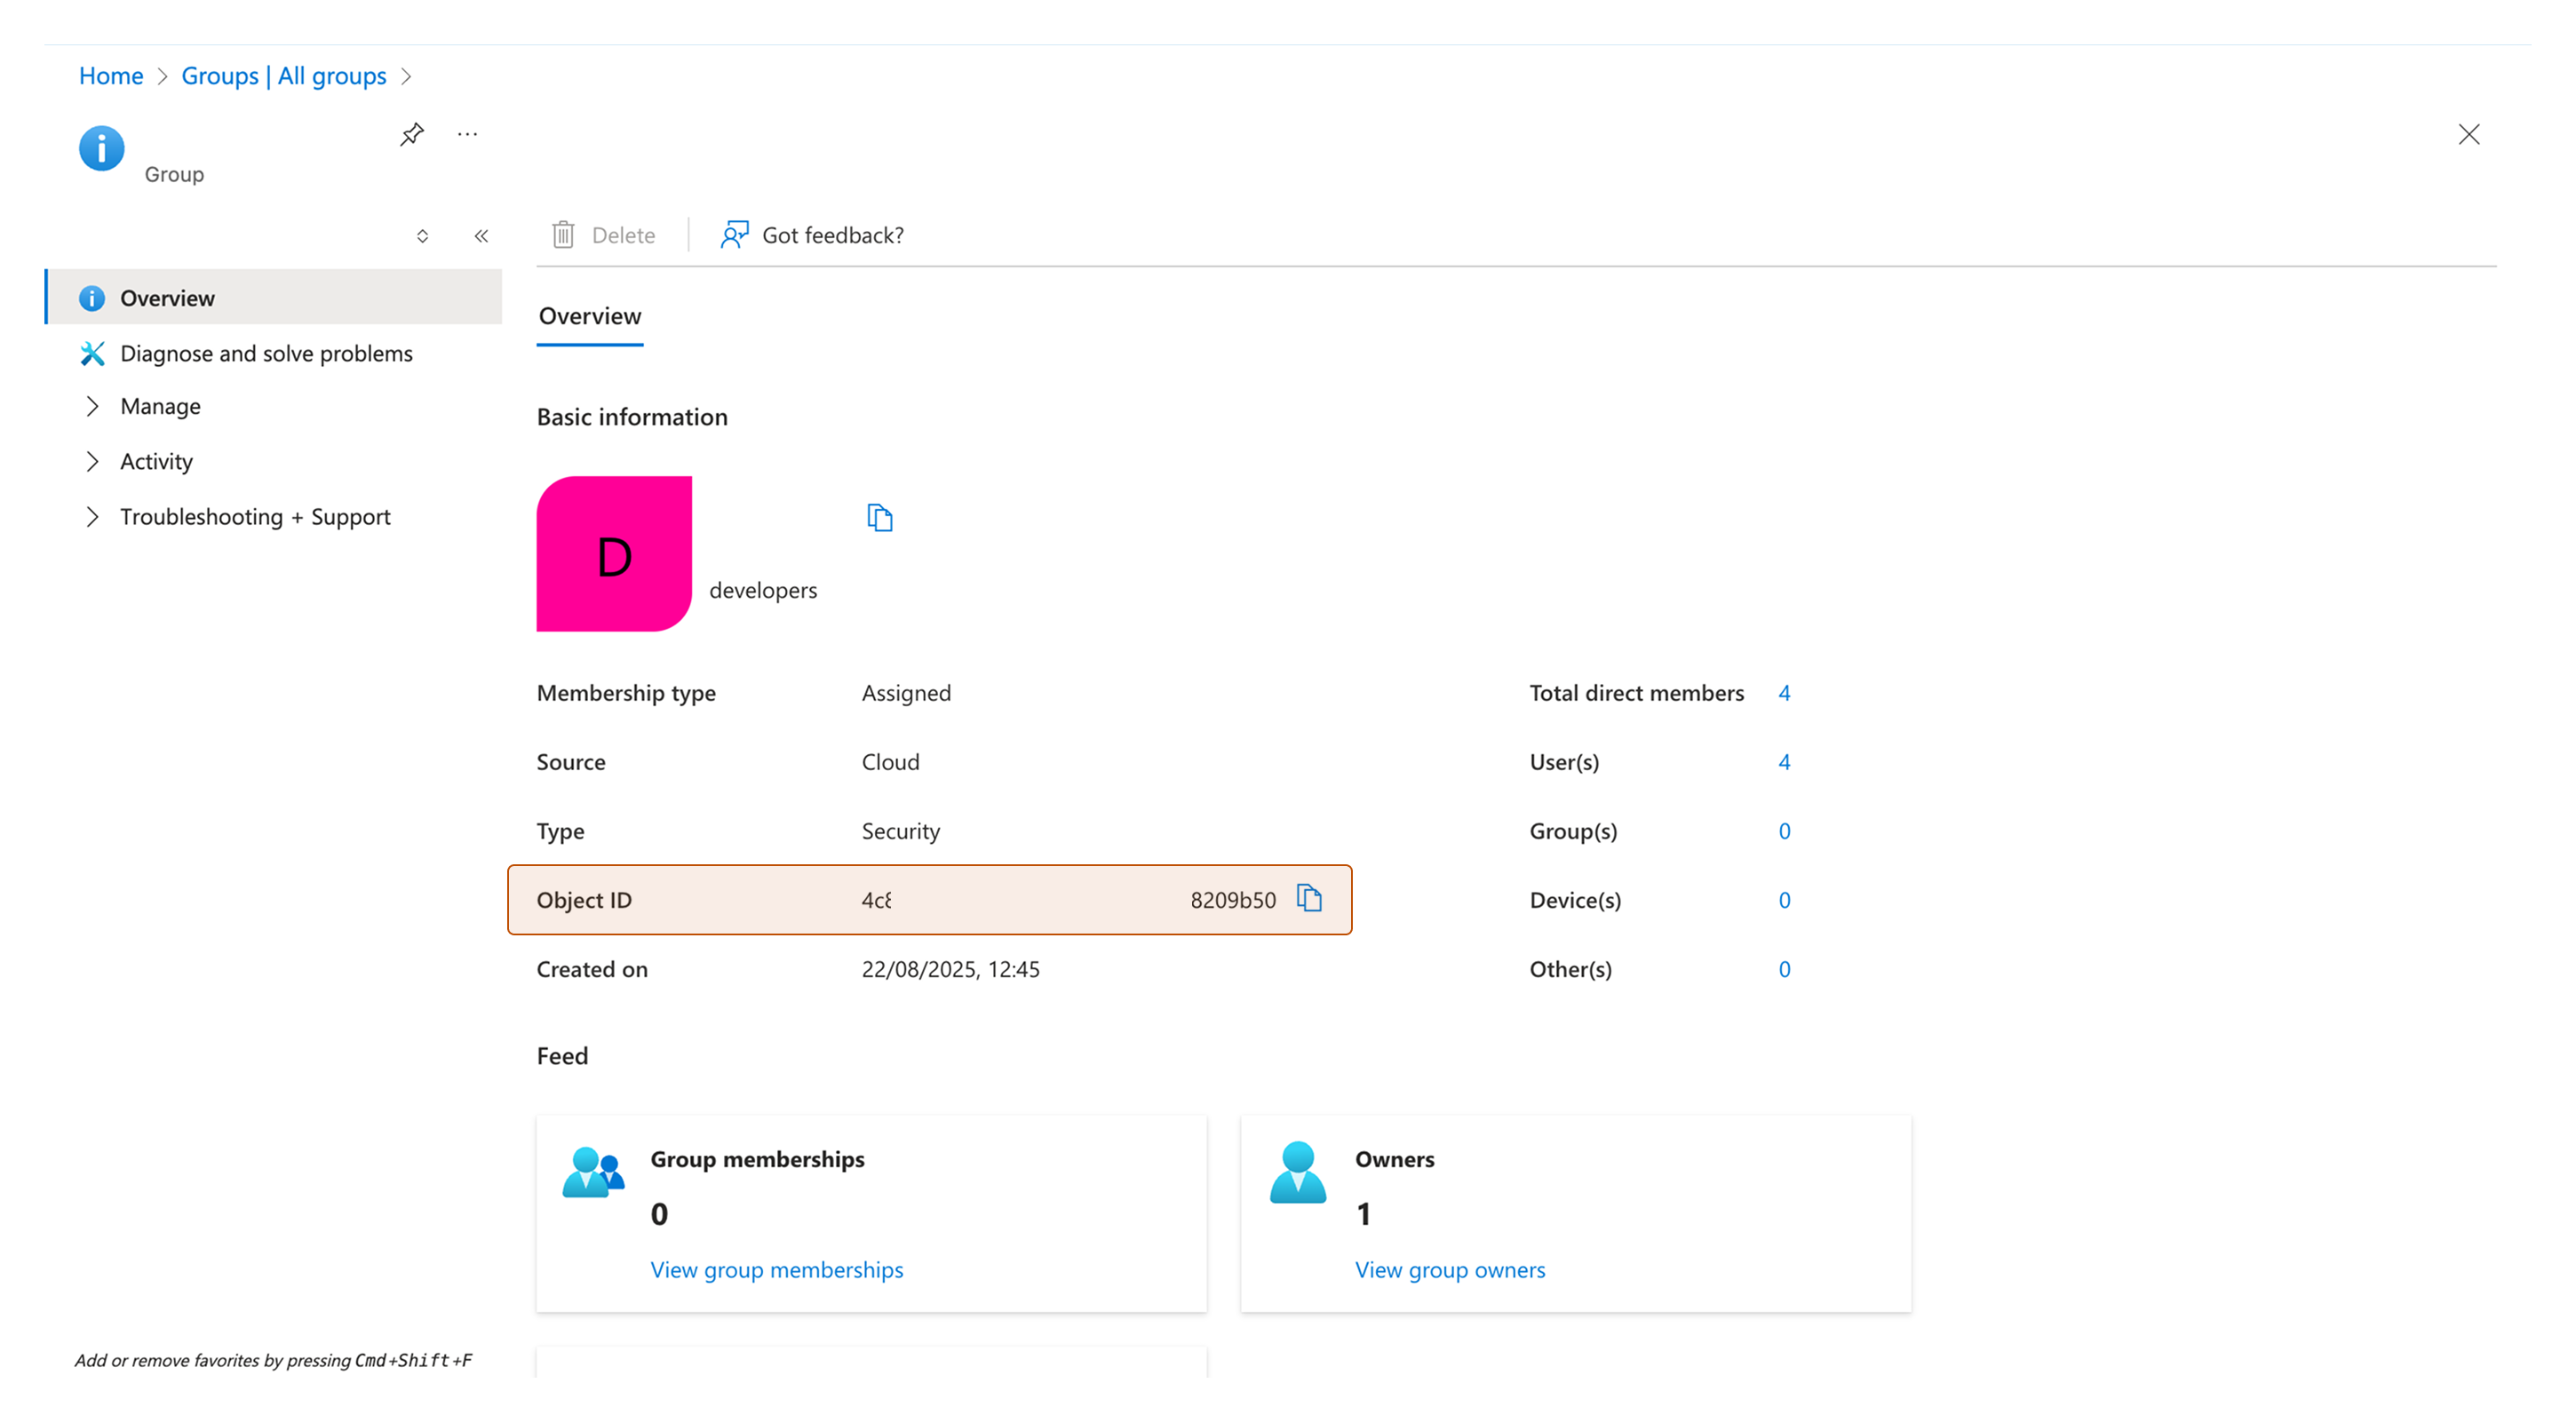Click Total direct members count 4

click(x=1784, y=692)
